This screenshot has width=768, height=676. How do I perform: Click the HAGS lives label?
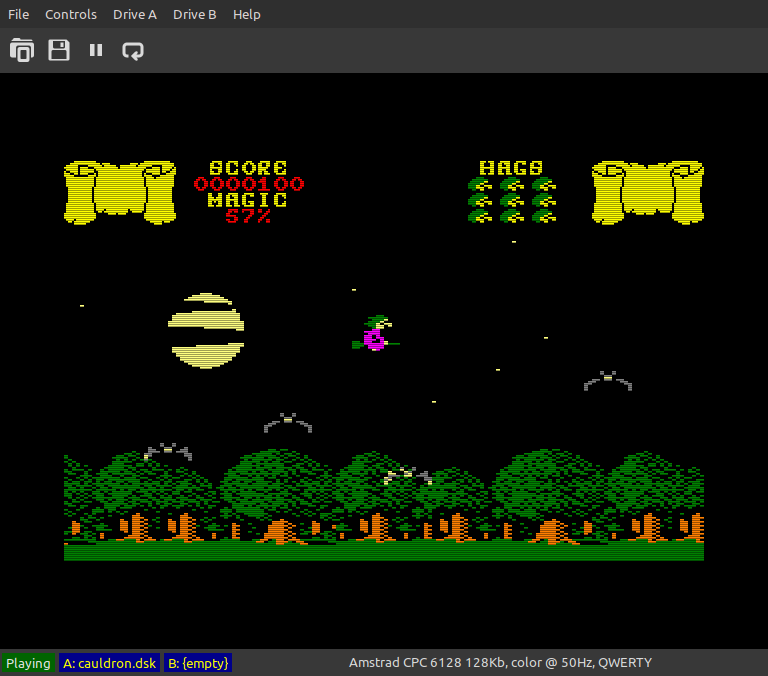[x=511, y=168]
